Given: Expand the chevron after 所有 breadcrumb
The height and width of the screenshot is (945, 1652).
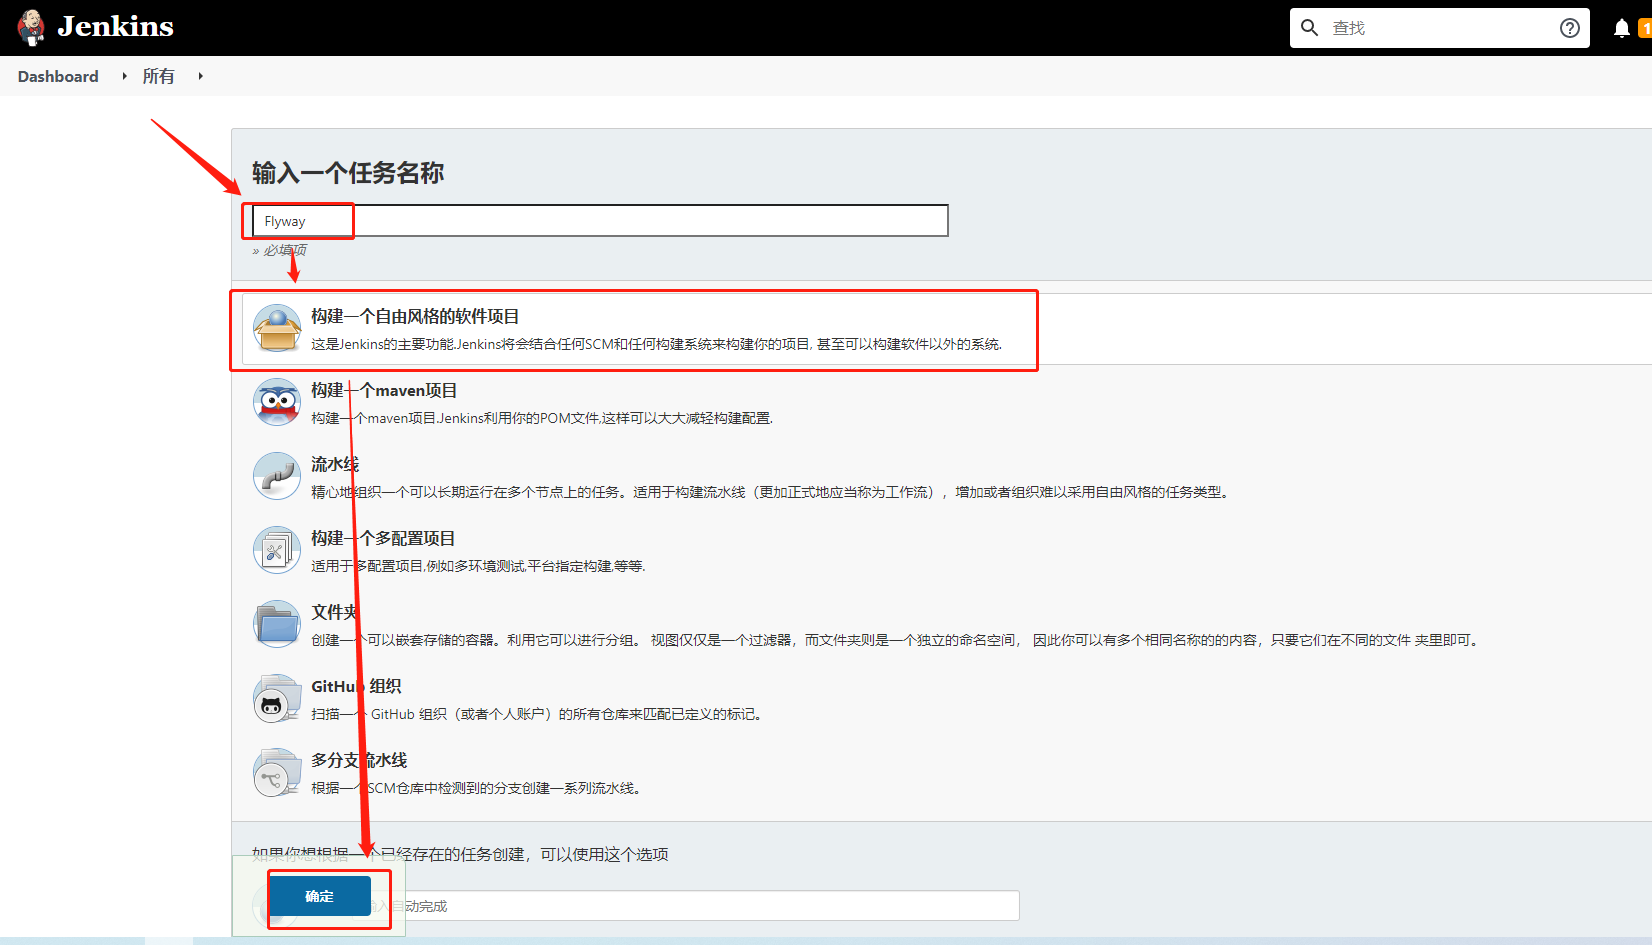Looking at the screenshot, I should pyautogui.click(x=200, y=76).
